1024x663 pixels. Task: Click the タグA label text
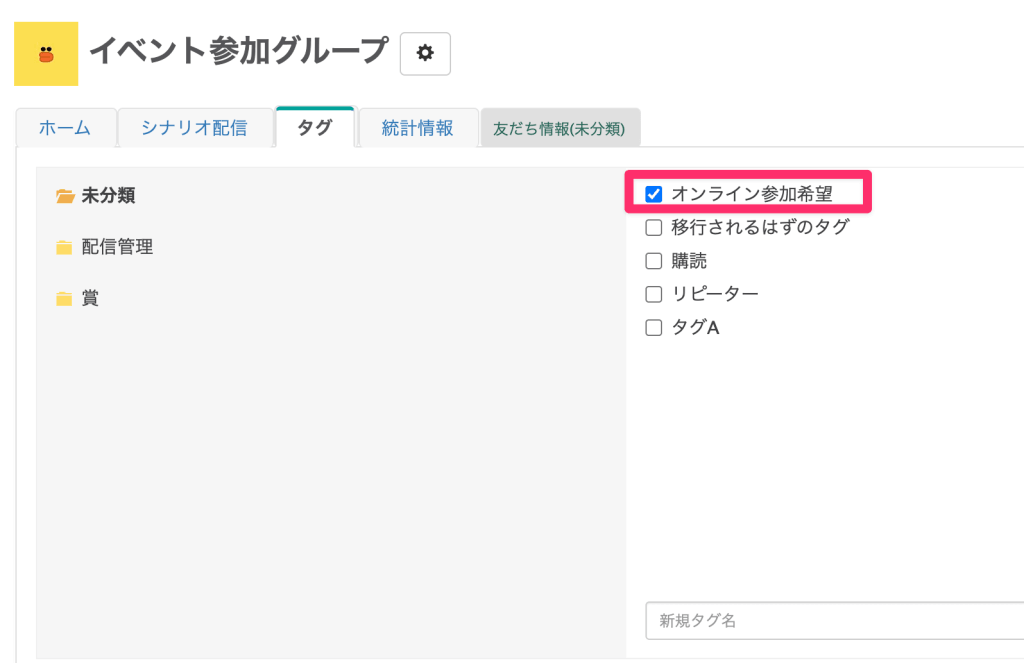coord(696,327)
